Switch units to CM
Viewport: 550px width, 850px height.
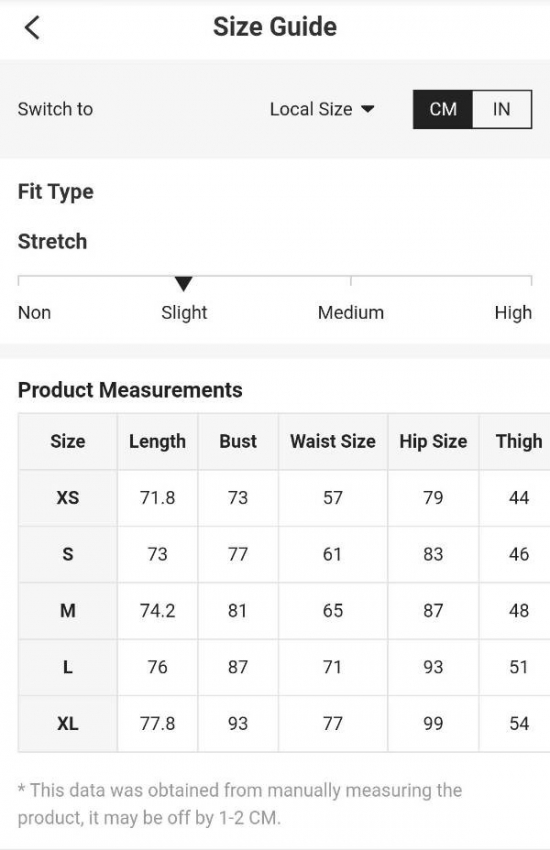point(443,109)
